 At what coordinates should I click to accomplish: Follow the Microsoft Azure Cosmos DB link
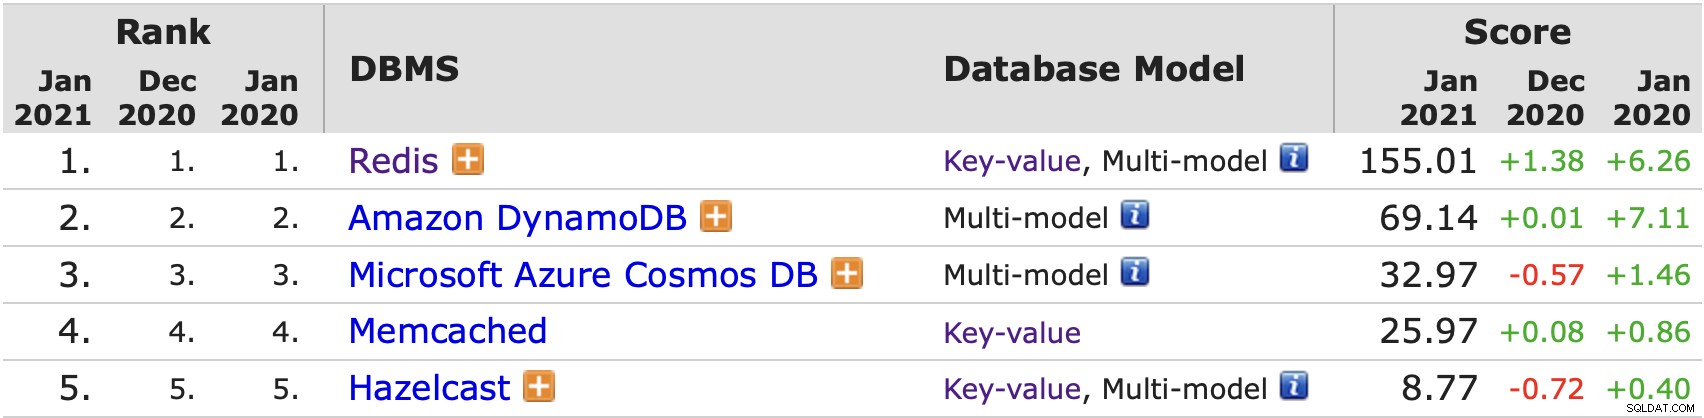tap(583, 275)
